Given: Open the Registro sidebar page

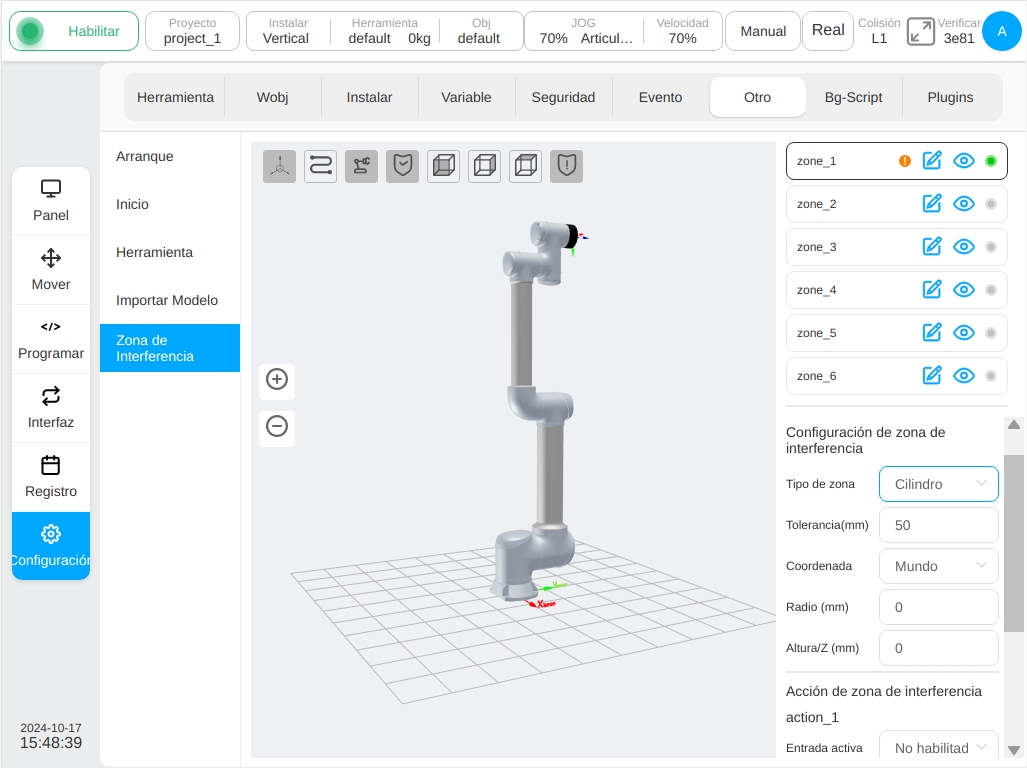Looking at the screenshot, I should click(51, 477).
